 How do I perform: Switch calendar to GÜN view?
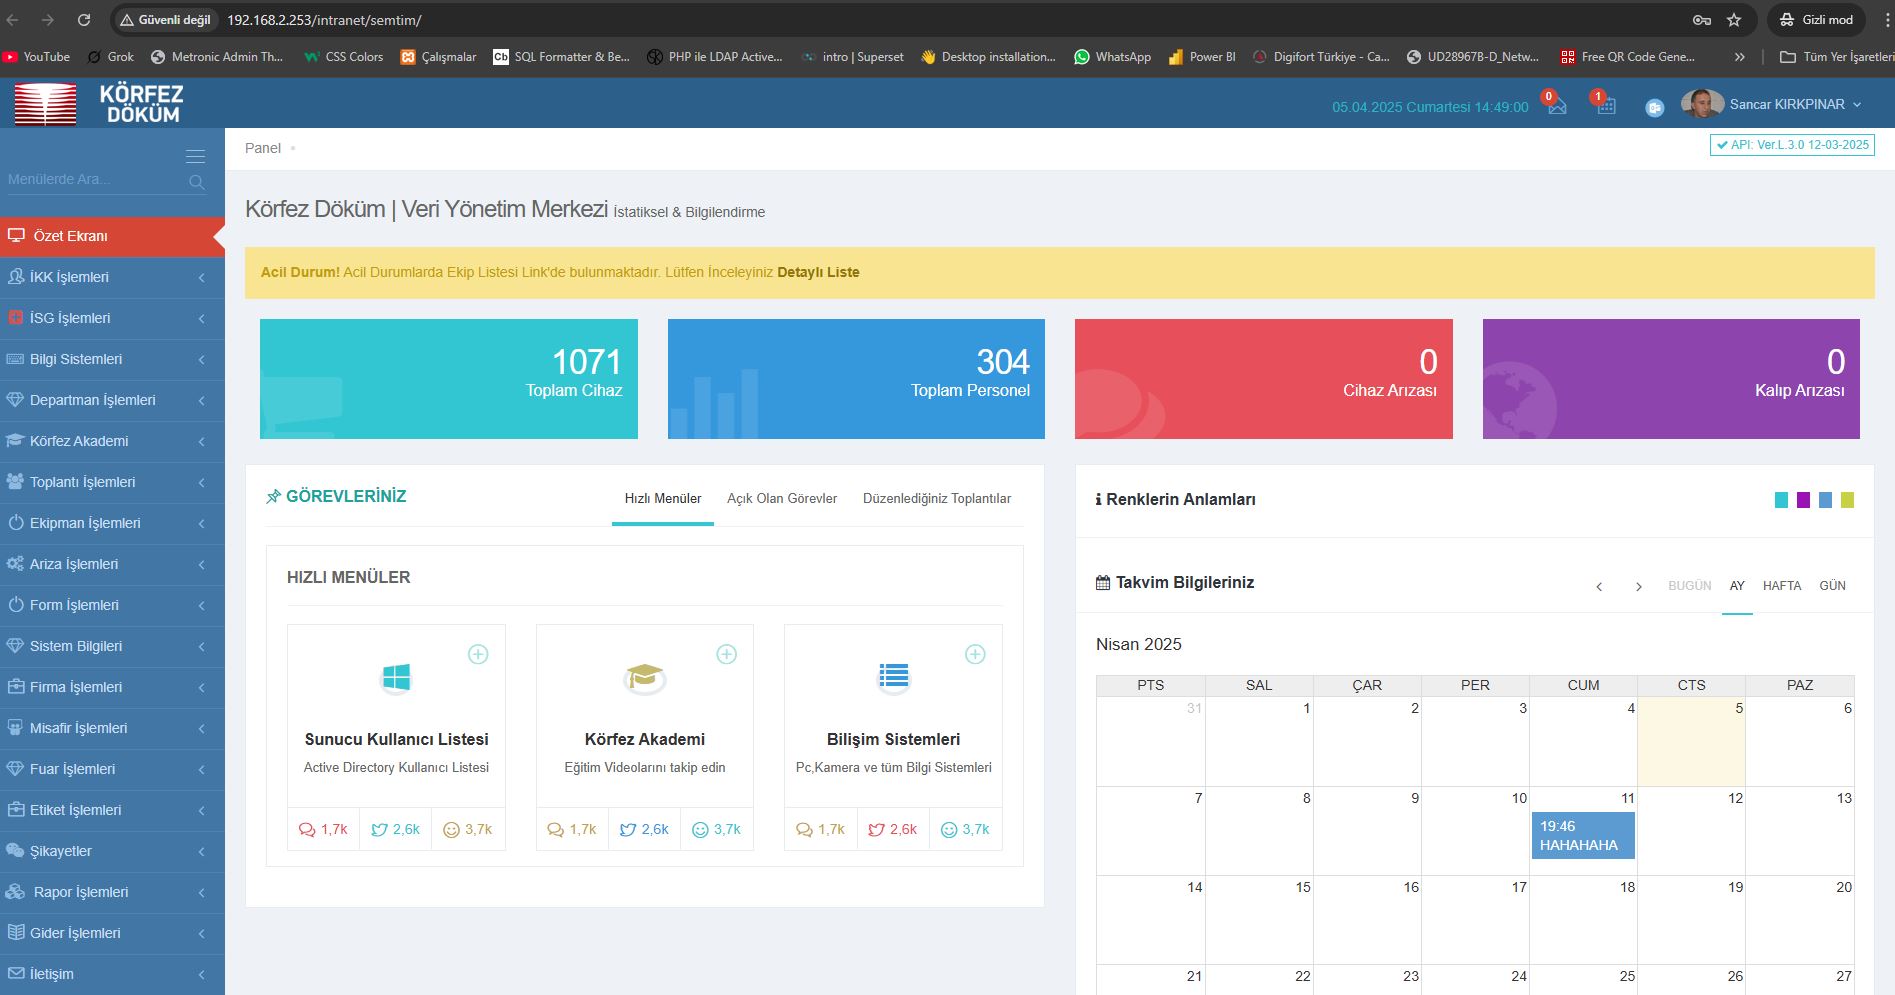coord(1832,586)
